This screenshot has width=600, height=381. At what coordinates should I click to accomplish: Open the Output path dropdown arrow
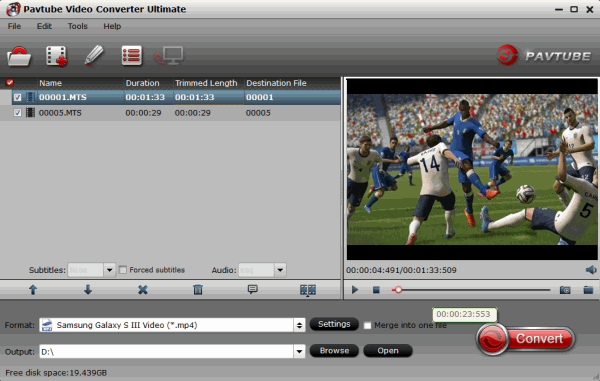tap(299, 352)
